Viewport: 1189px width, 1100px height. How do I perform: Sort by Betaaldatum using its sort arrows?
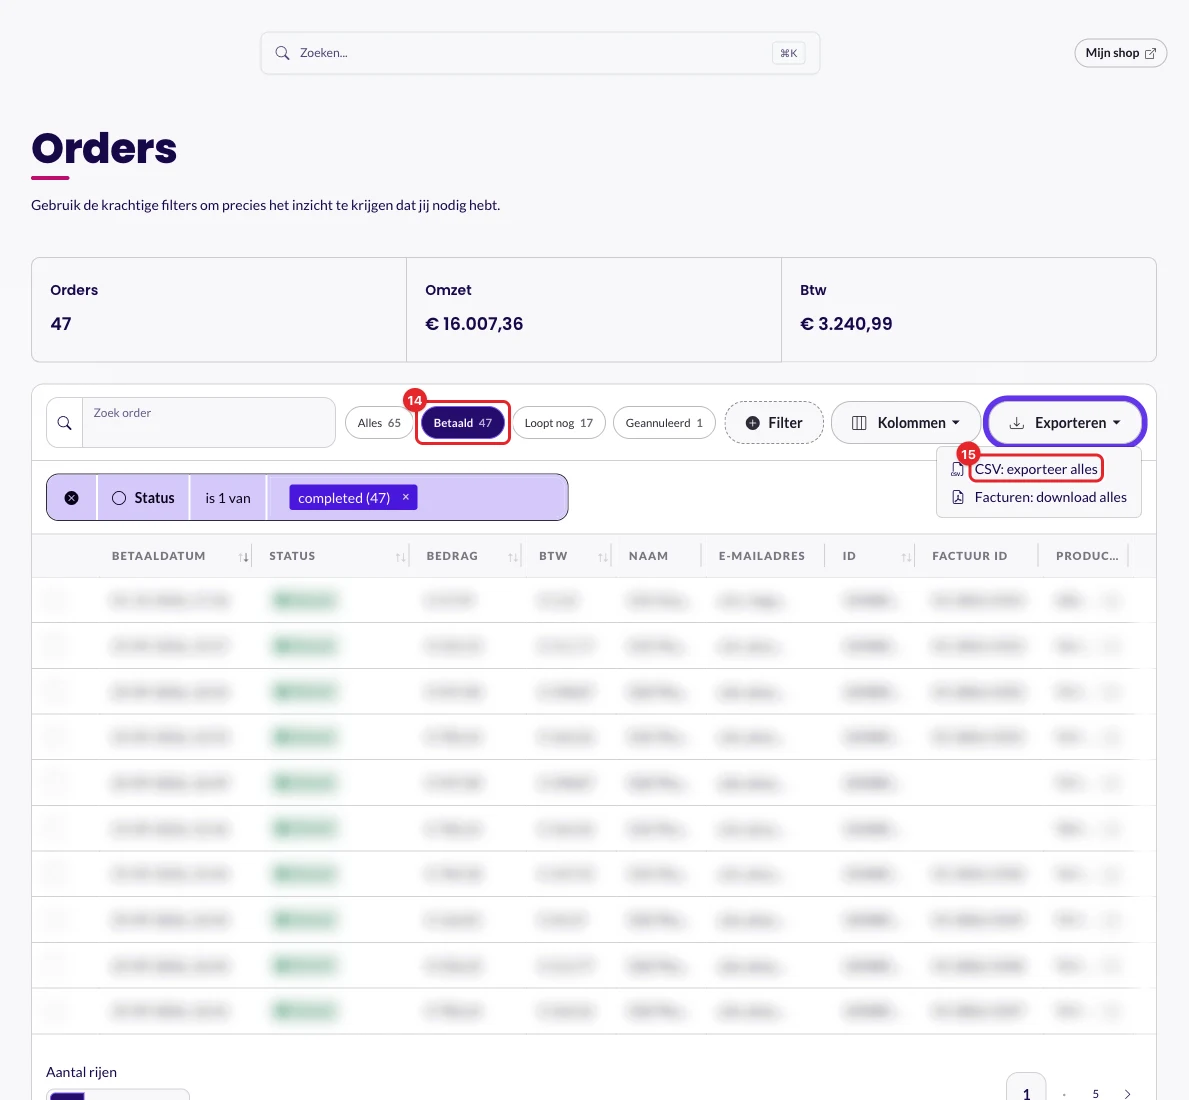243,557
